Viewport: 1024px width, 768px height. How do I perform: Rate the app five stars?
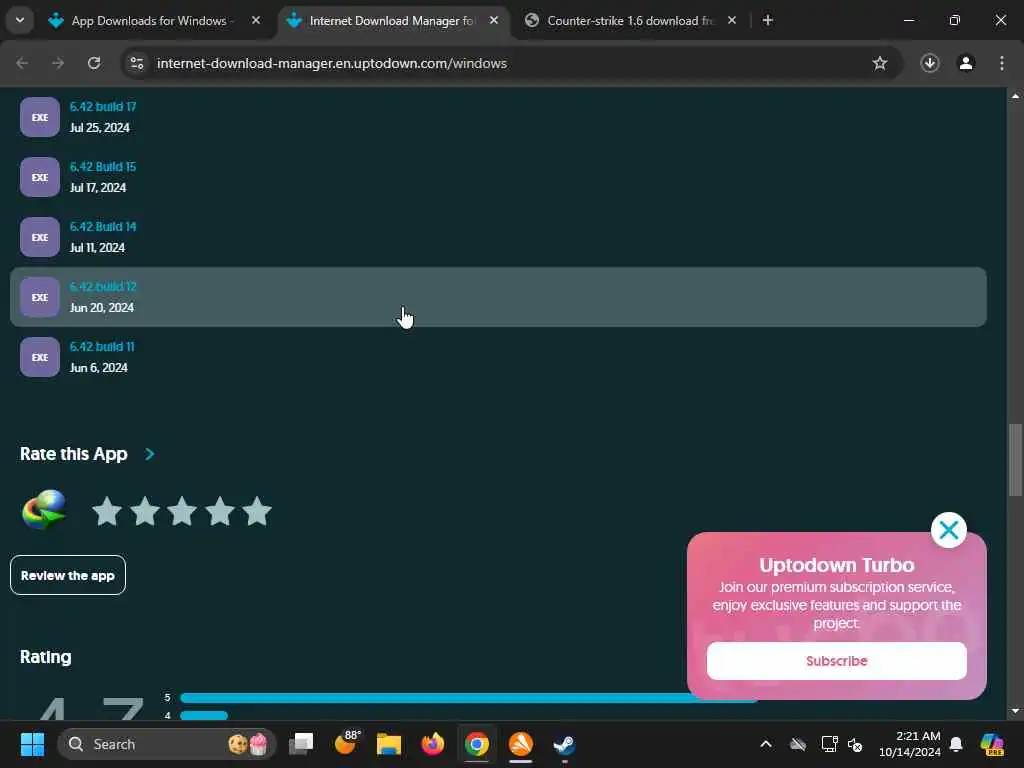257,511
